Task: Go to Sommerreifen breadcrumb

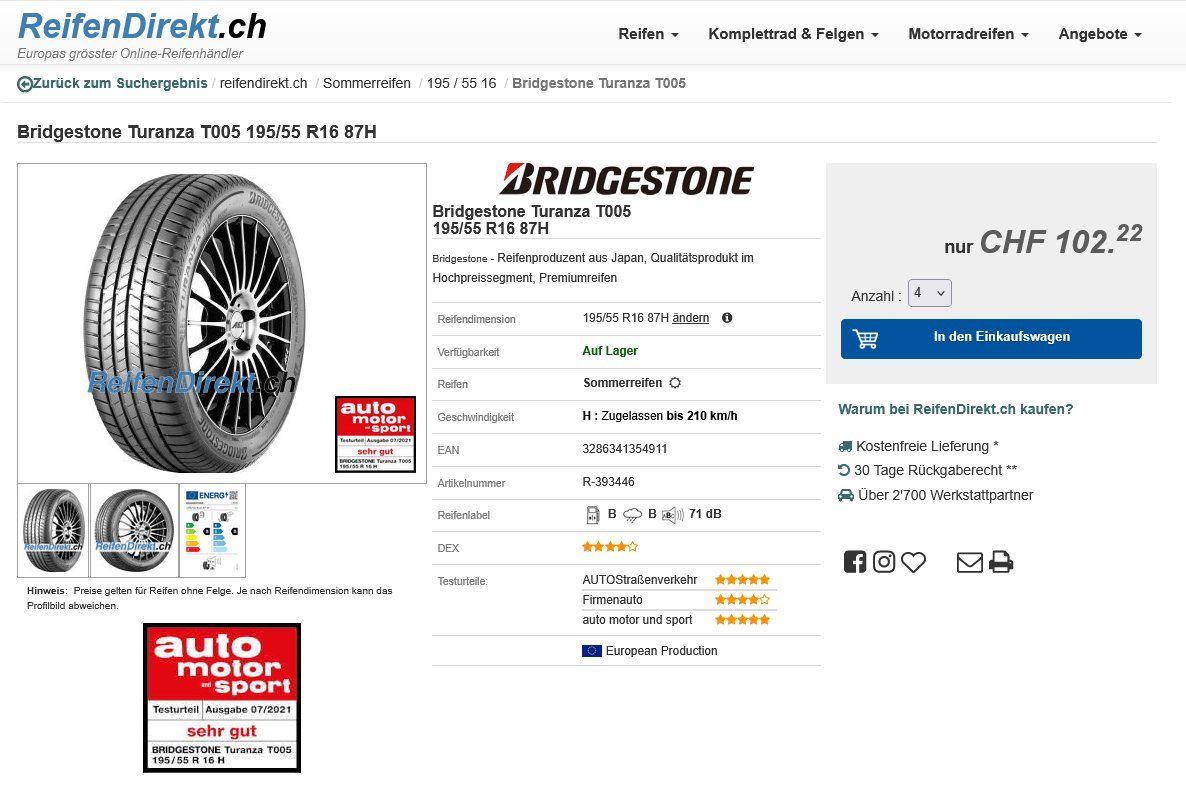Action: tap(367, 83)
